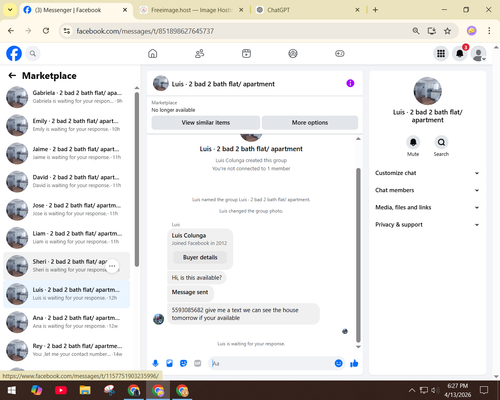Click the Luis Colunga name in card
The image size is (500, 400).
click(189, 235)
